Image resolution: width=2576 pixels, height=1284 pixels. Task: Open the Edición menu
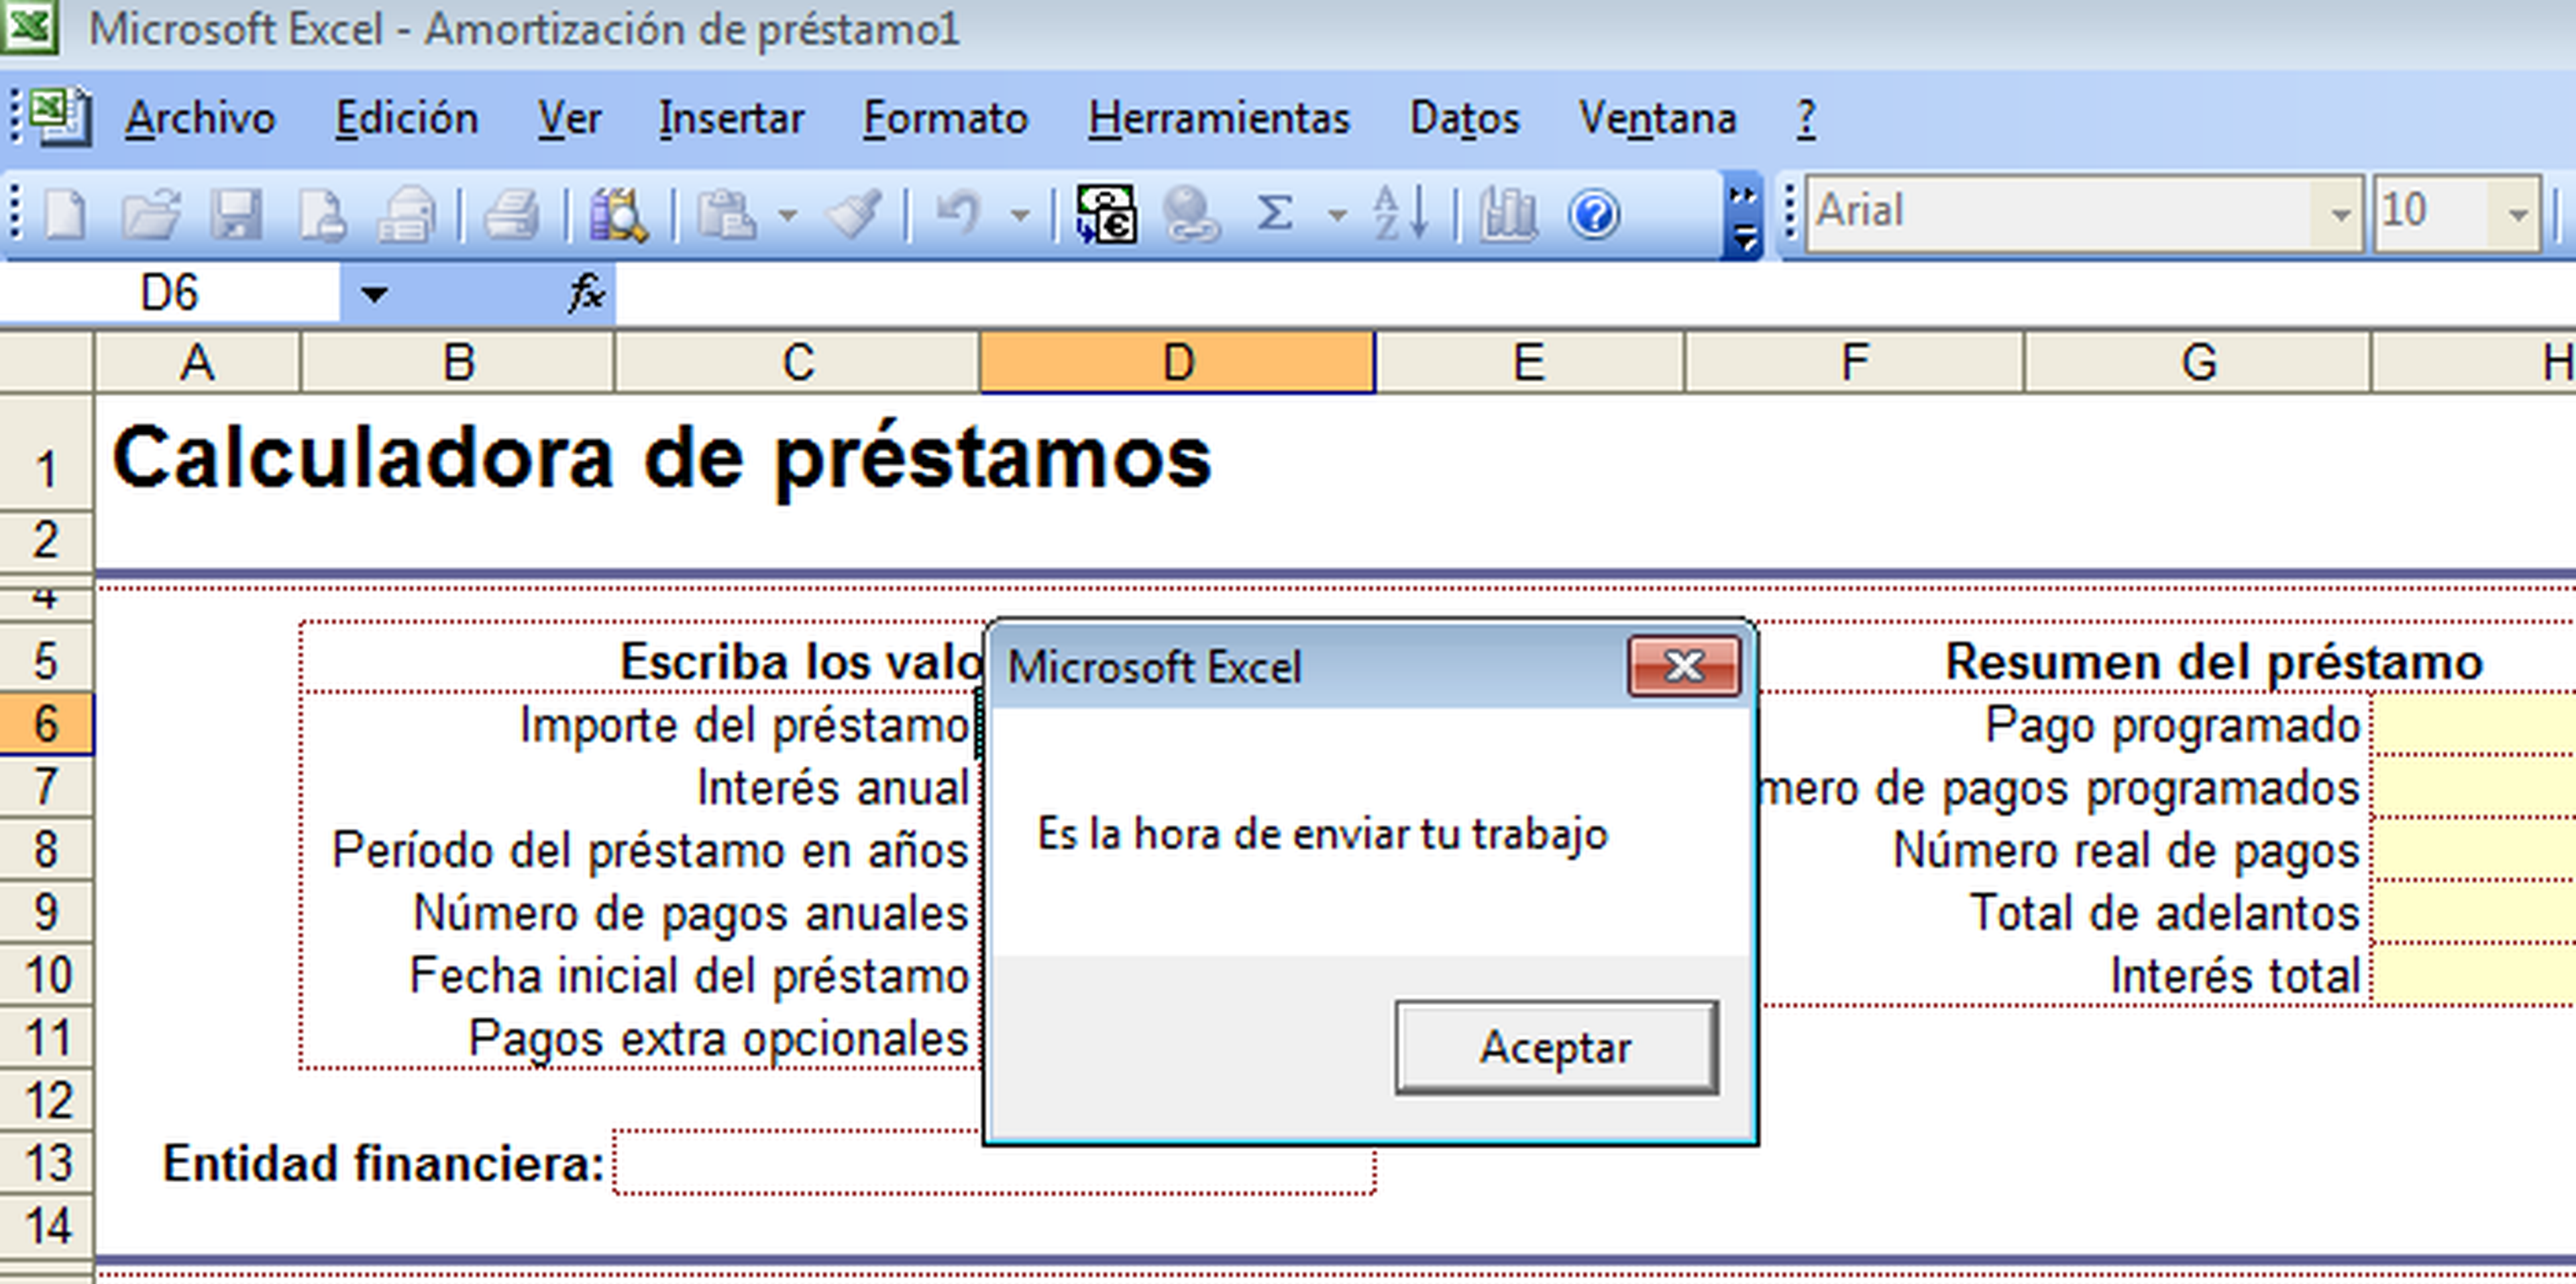point(407,119)
